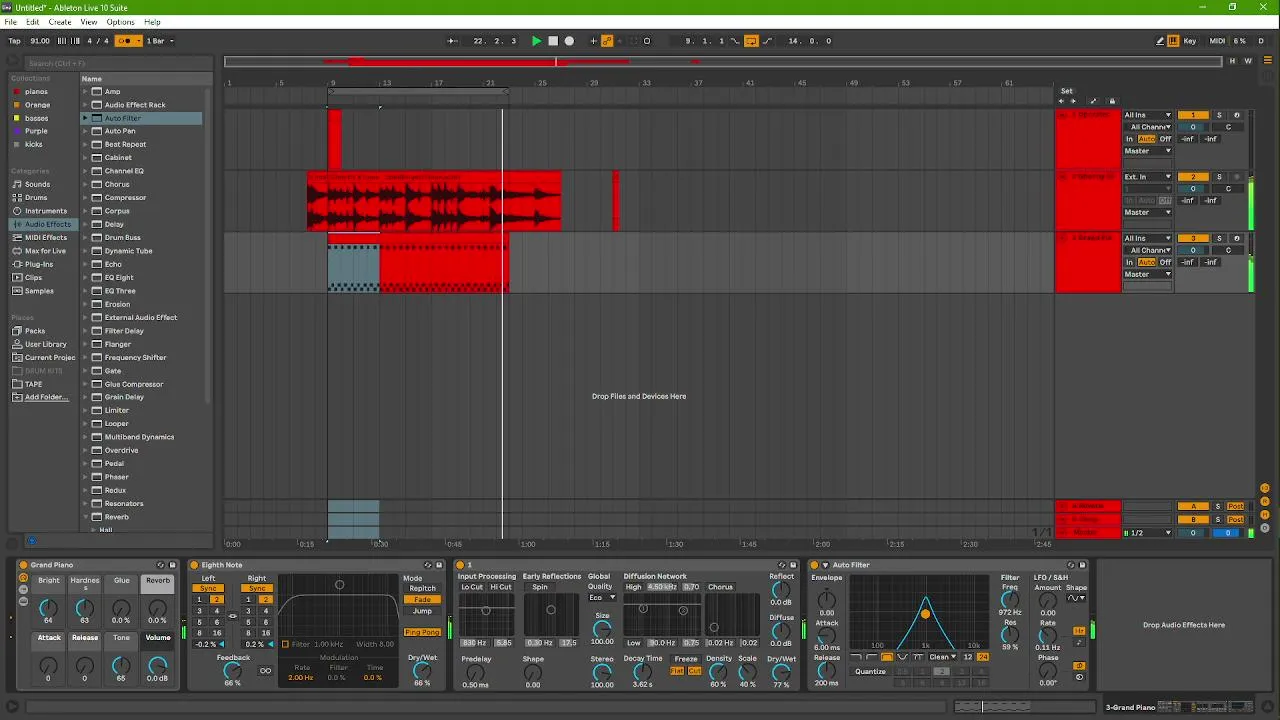Click the Tap tempo button

point(14,41)
